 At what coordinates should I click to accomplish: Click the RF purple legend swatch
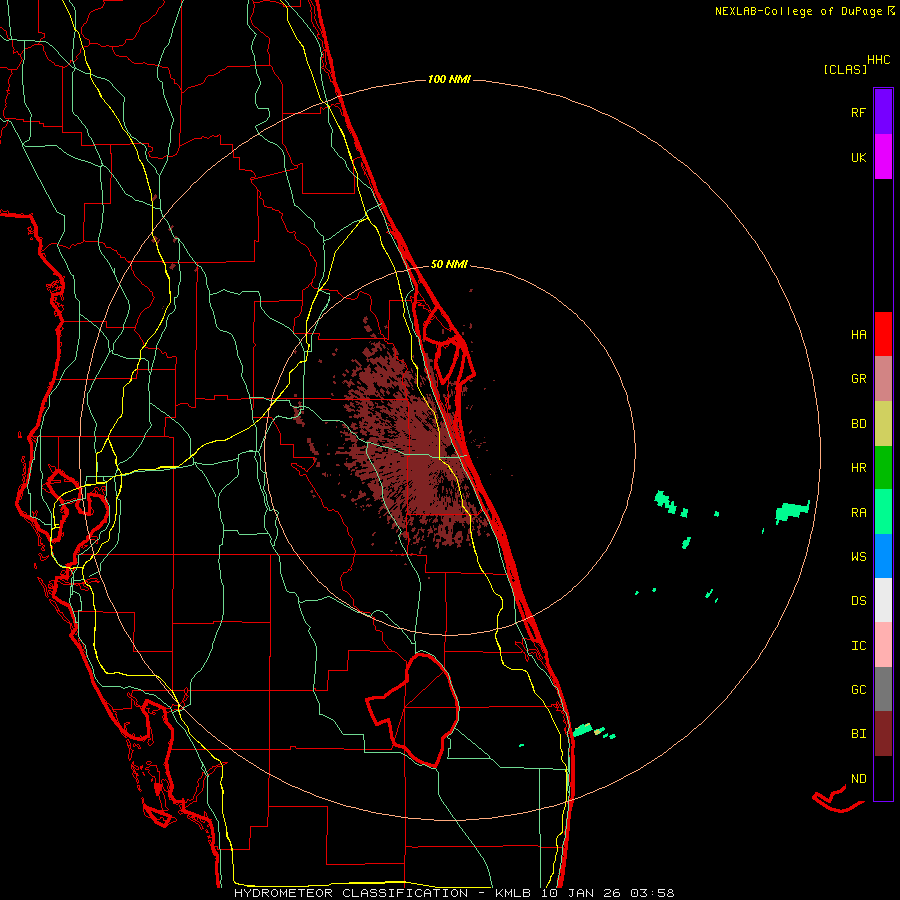coord(883,112)
